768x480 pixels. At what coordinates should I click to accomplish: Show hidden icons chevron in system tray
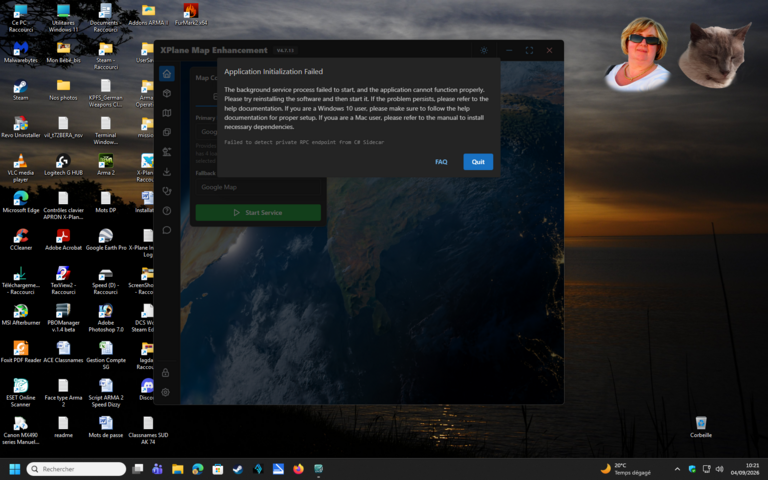677,469
